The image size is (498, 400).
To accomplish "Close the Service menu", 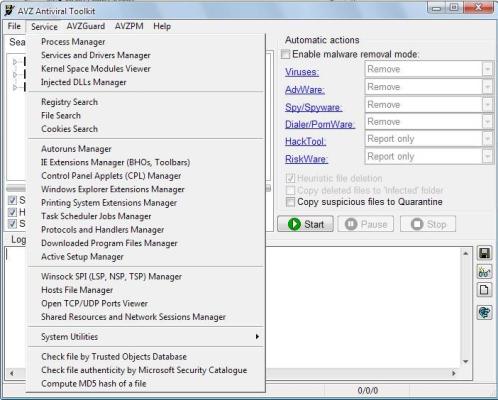I will coord(44,26).
